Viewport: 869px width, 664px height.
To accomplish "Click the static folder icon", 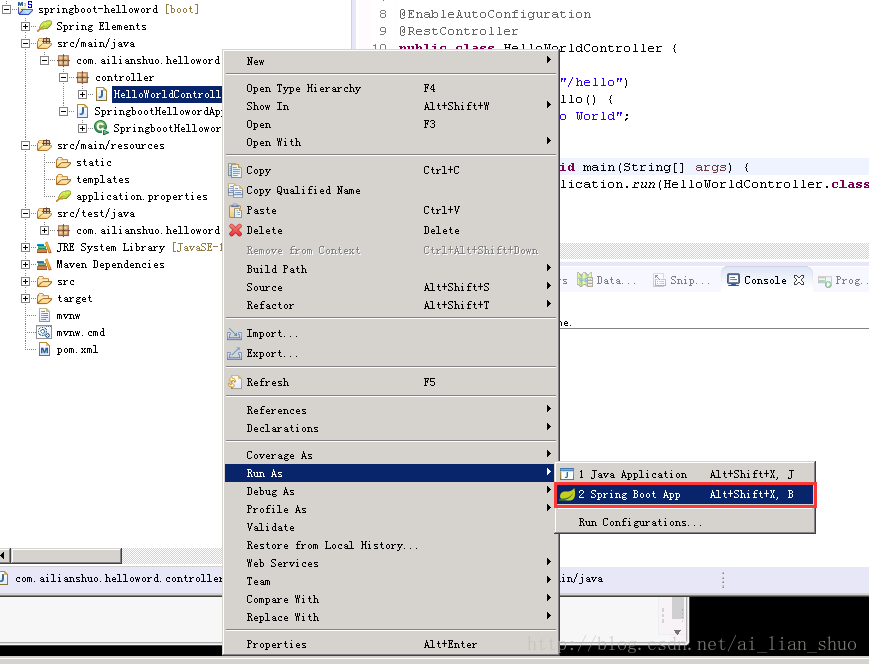I will point(64,162).
